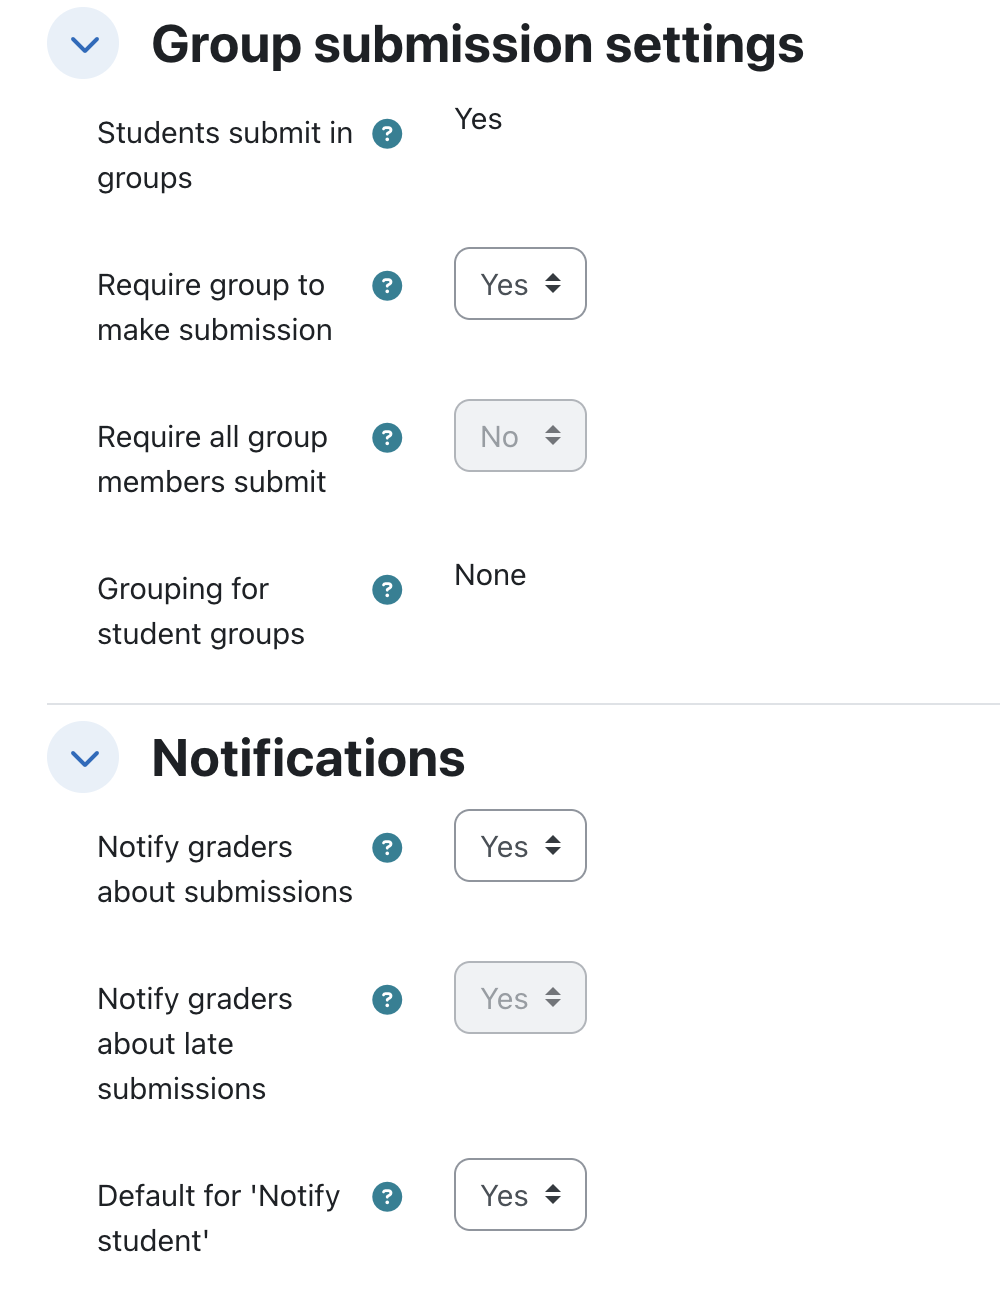Open help for Notify graders about submissions
Viewport: 1000px width, 1302px height.
pos(387,847)
